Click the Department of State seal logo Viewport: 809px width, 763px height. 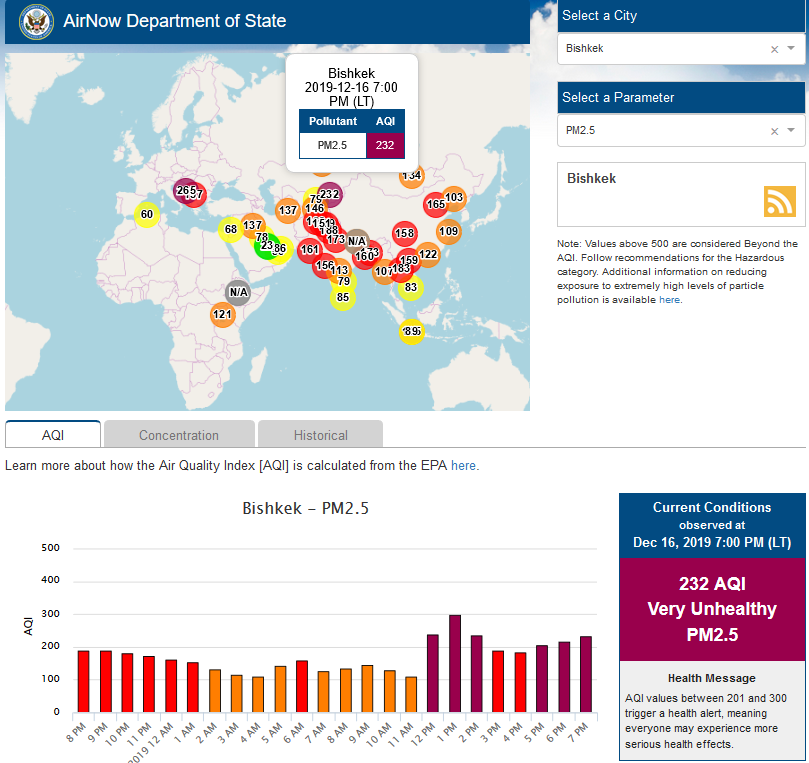pyautogui.click(x=36, y=21)
